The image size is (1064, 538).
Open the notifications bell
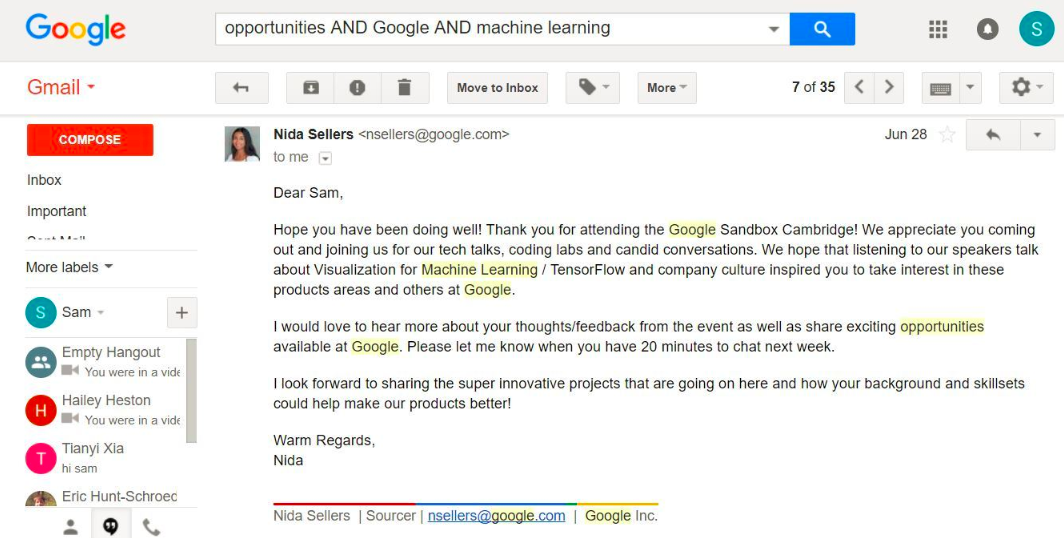click(987, 29)
